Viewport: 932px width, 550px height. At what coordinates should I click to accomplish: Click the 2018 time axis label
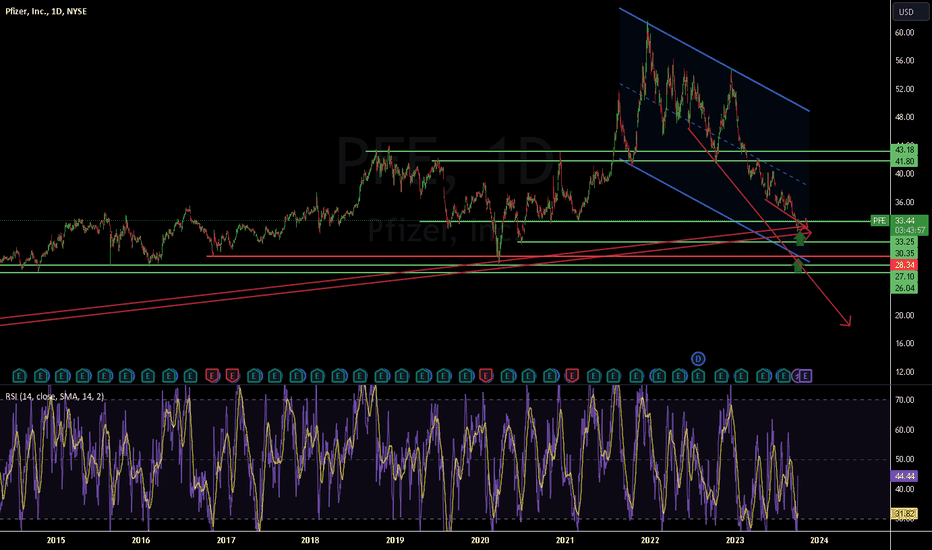(x=310, y=540)
